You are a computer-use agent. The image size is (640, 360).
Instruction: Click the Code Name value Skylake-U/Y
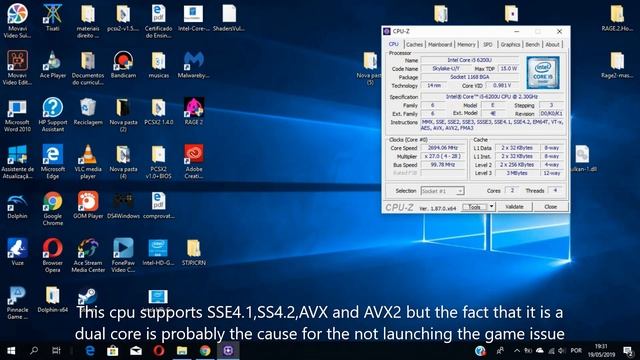point(446,69)
